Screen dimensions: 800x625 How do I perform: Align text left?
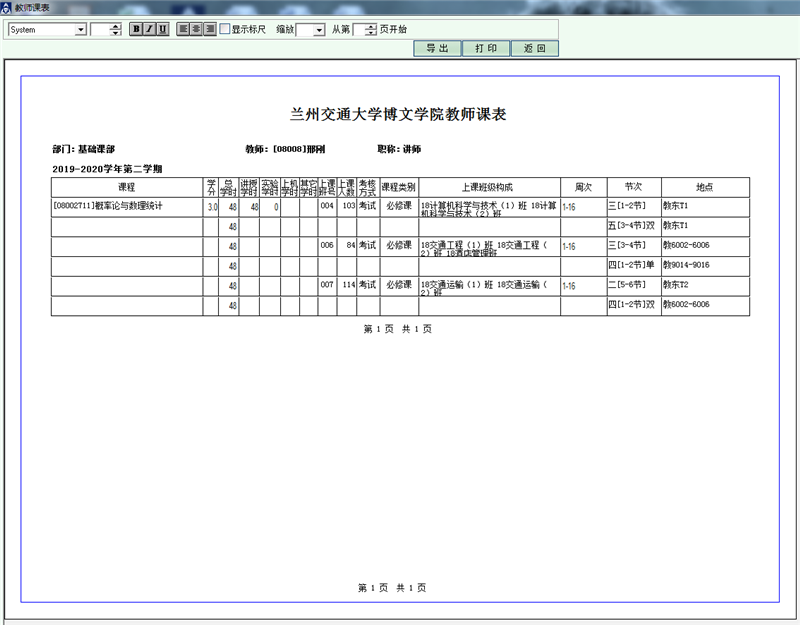tap(184, 29)
